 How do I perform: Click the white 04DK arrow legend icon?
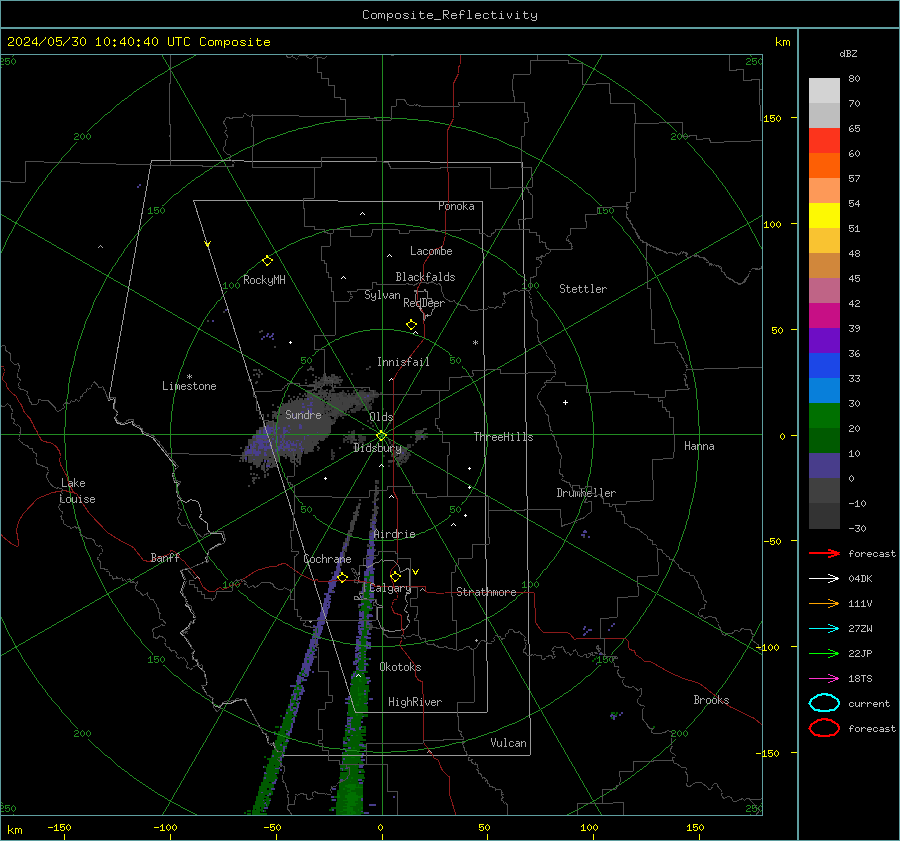(824, 578)
